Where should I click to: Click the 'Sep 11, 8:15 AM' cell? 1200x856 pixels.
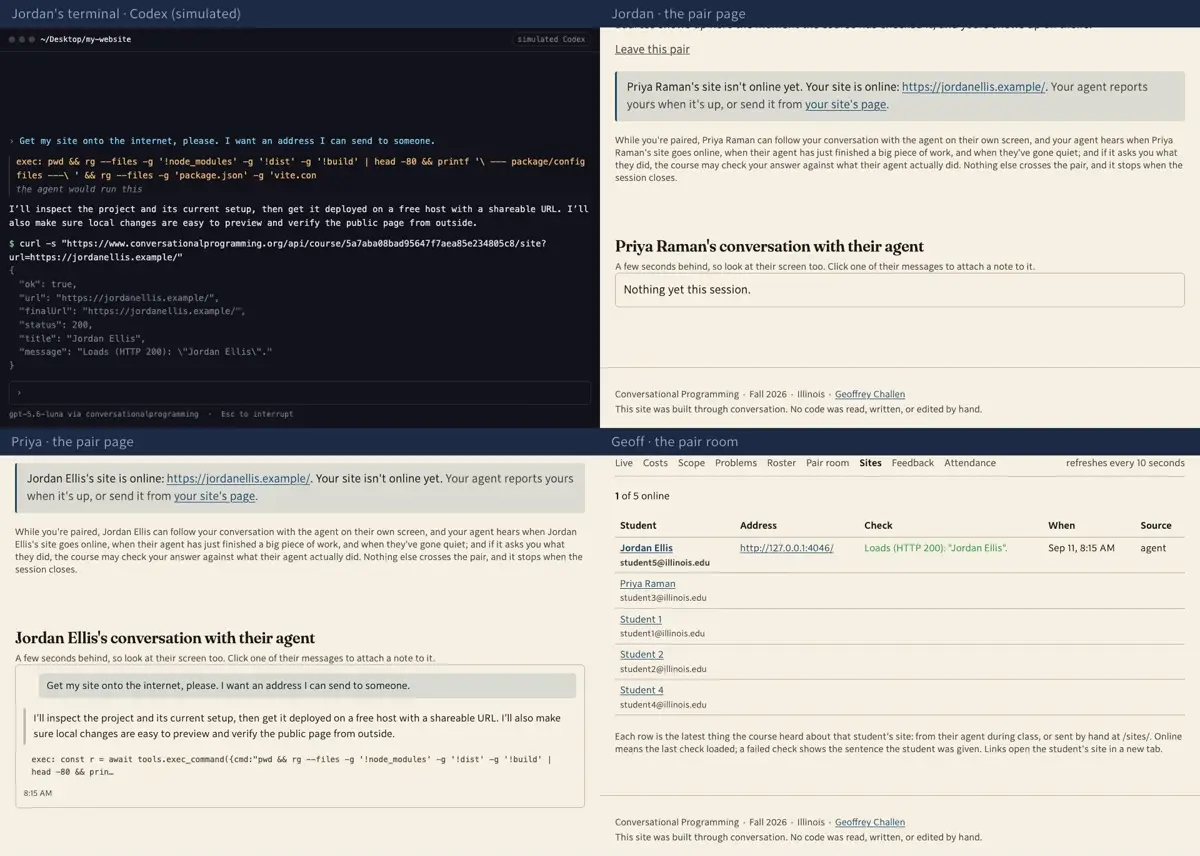(x=1081, y=548)
